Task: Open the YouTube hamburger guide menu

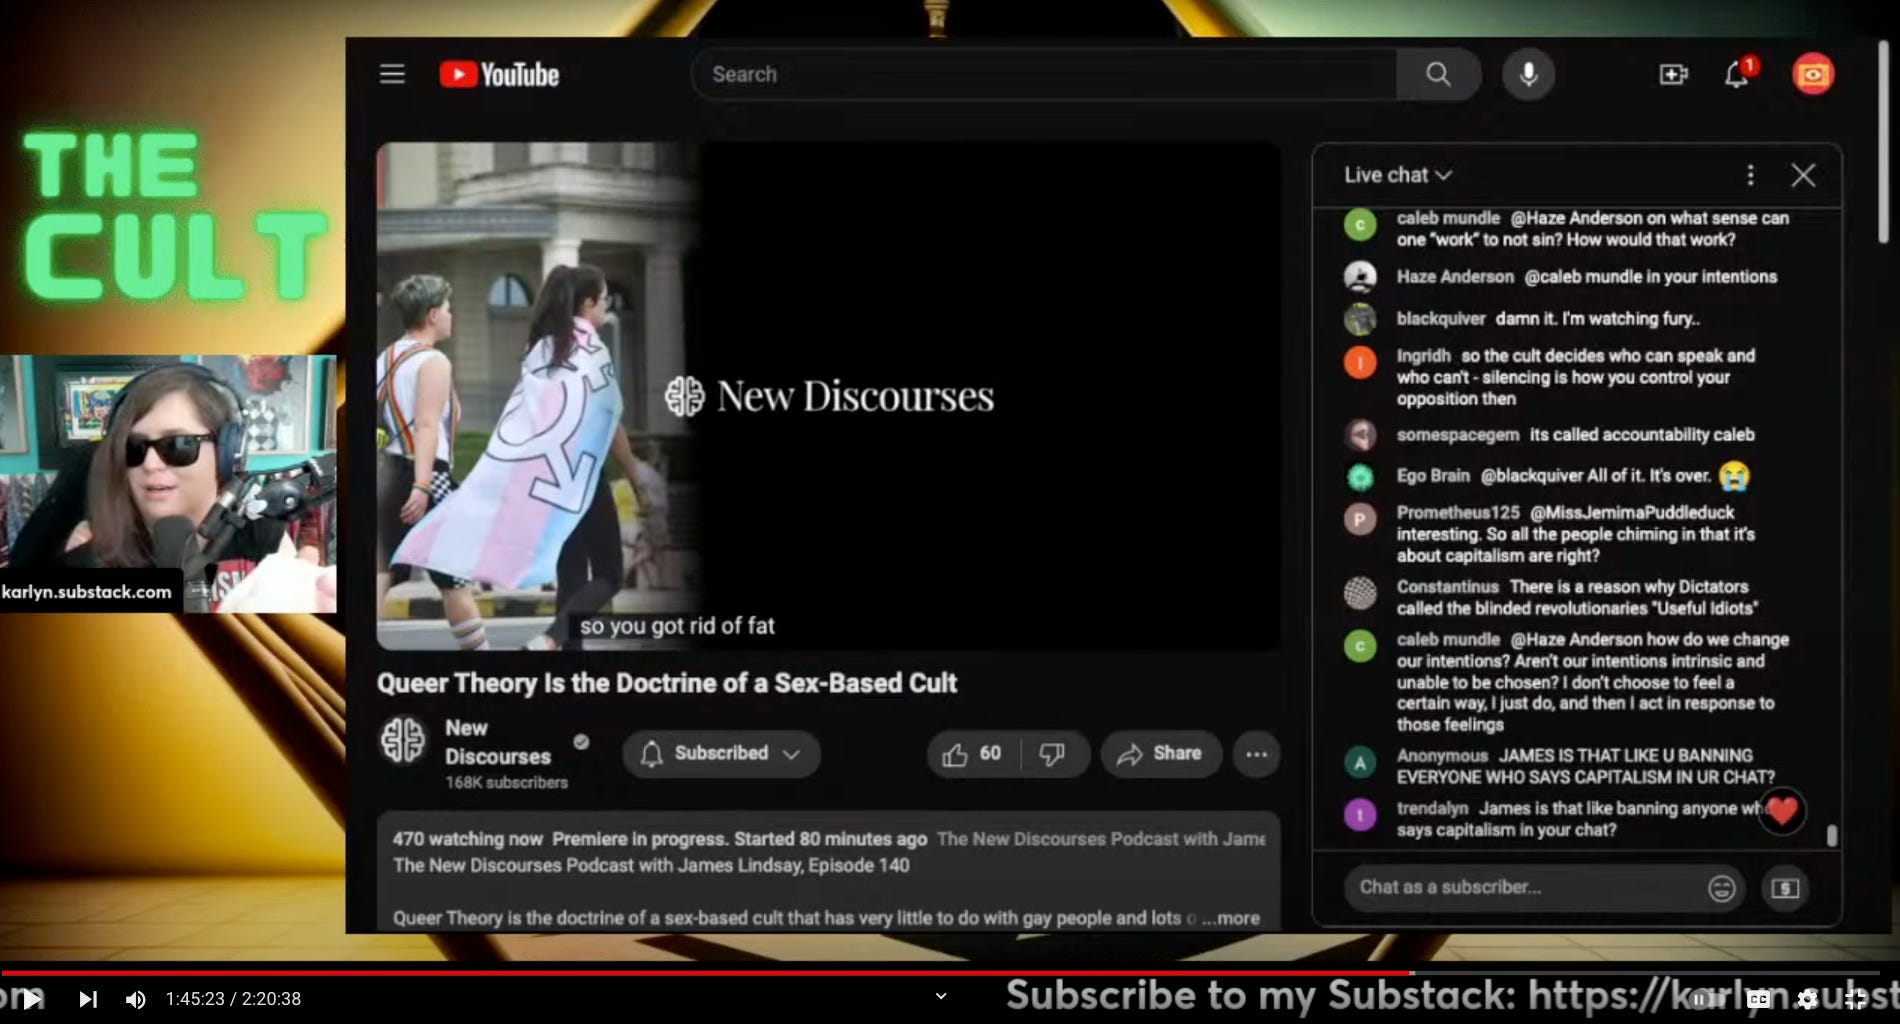Action: (x=392, y=74)
